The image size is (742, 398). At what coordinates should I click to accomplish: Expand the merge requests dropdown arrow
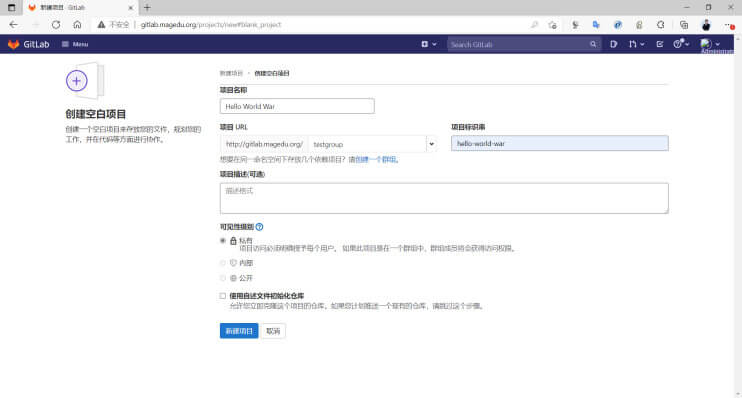642,44
